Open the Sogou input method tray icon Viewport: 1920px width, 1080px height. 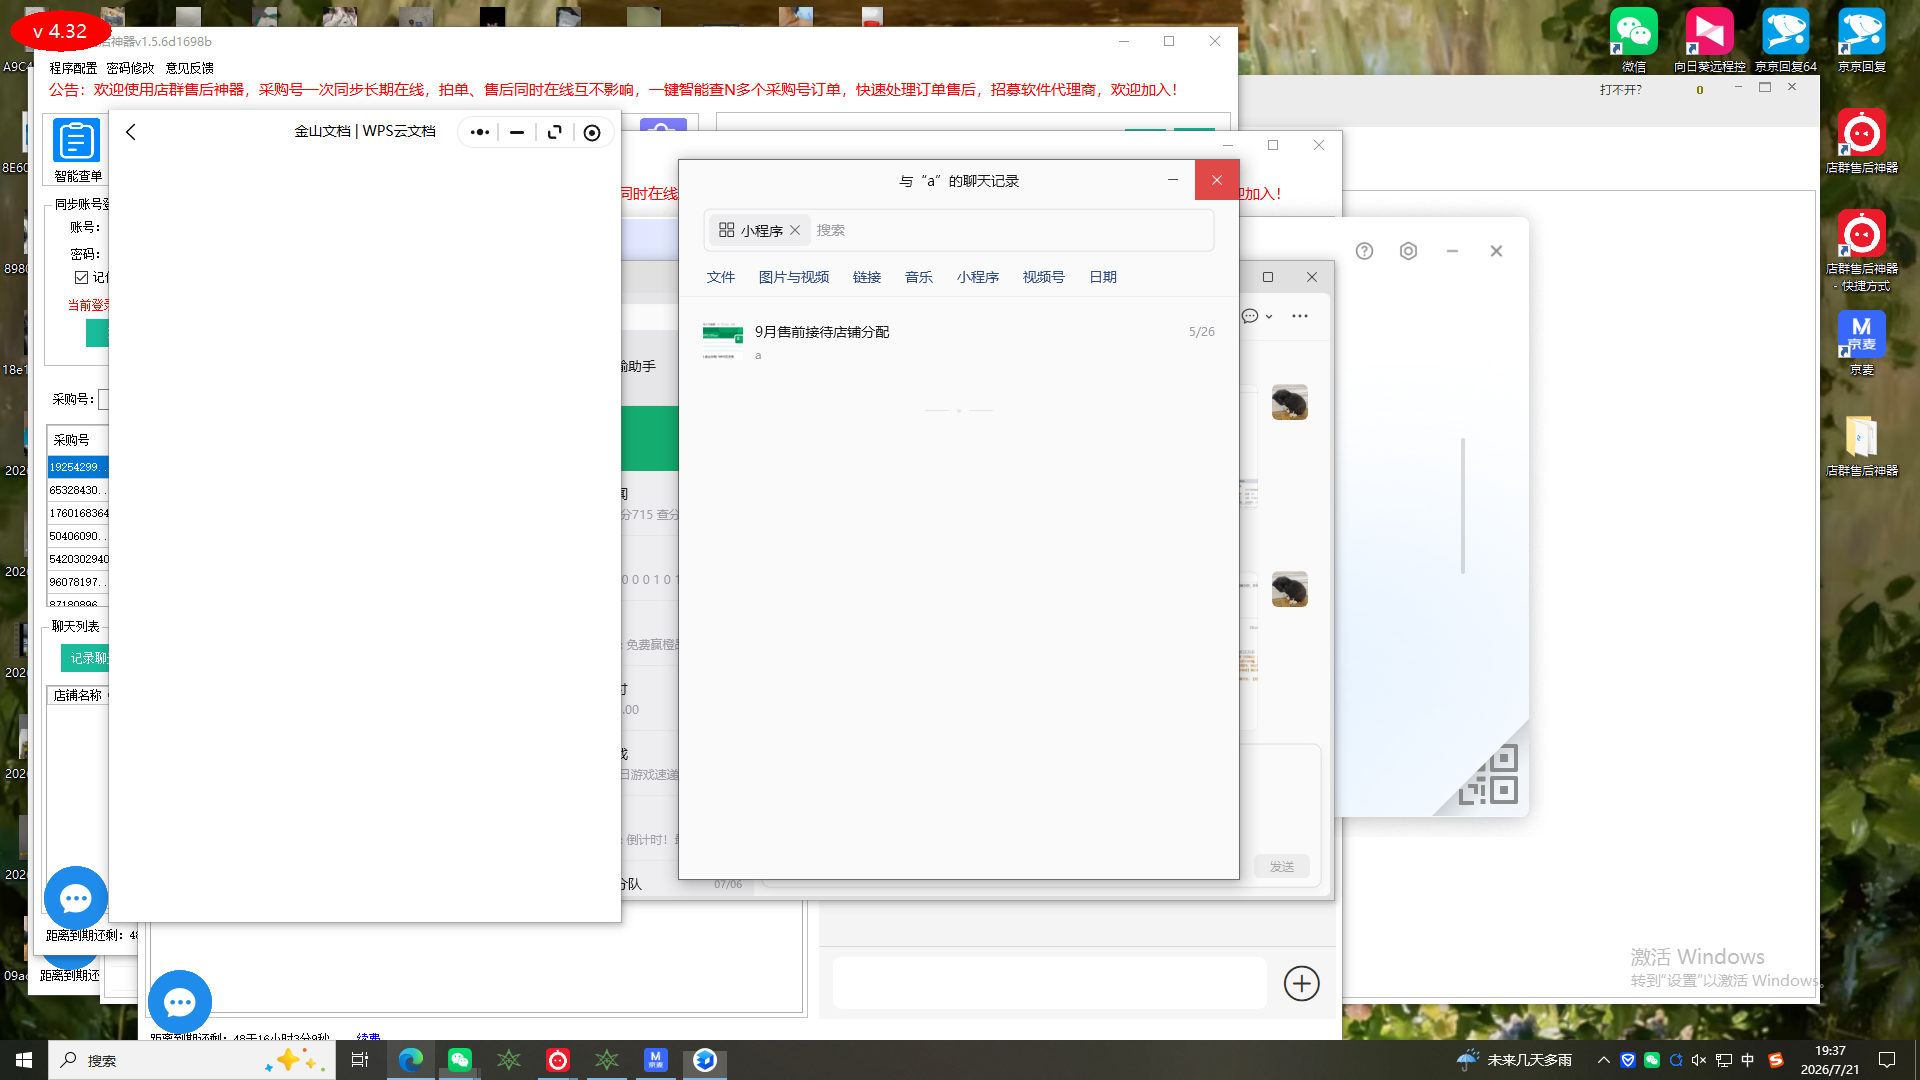(1776, 1060)
